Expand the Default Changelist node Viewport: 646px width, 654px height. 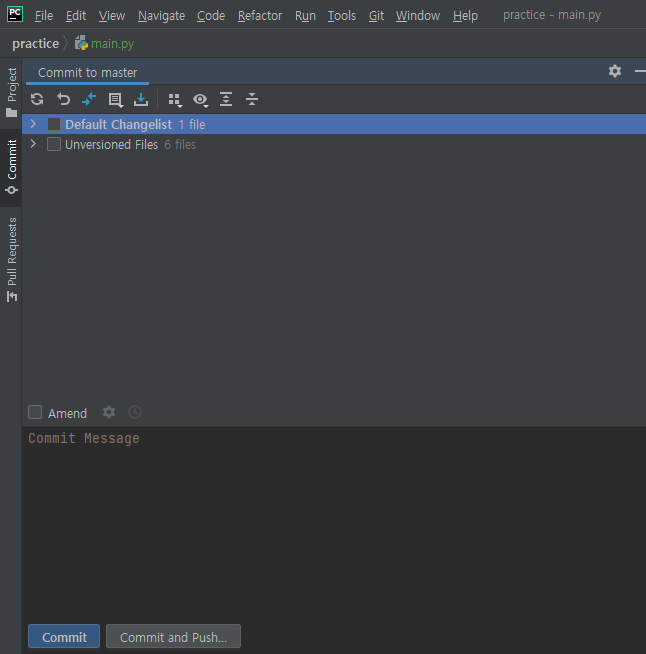33,123
